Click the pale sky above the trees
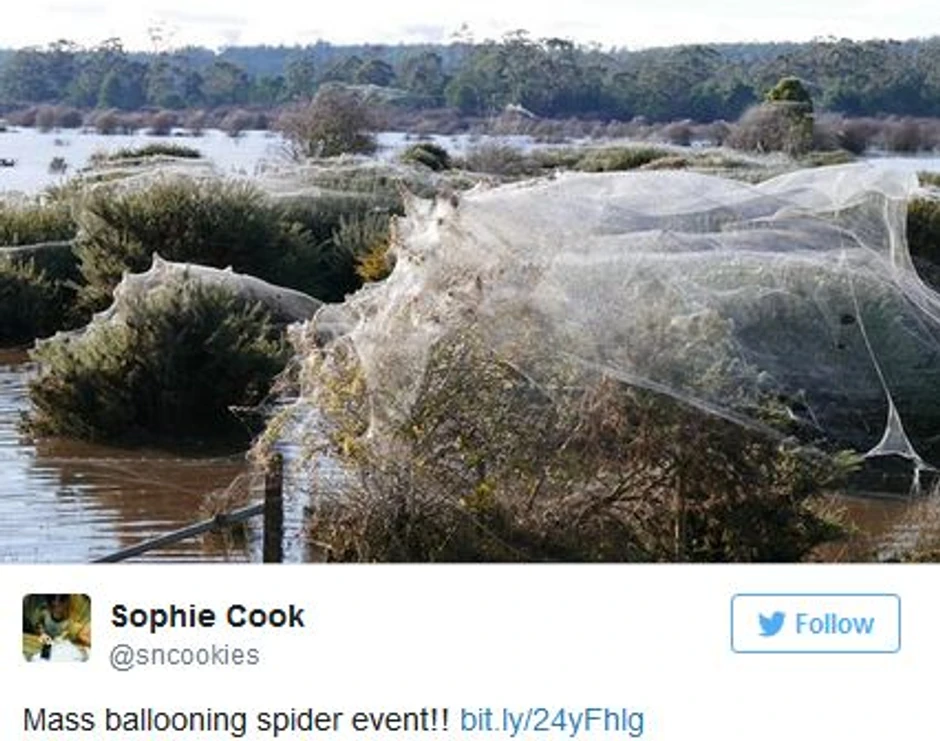This screenshot has height=741, width=940. tap(470, 21)
